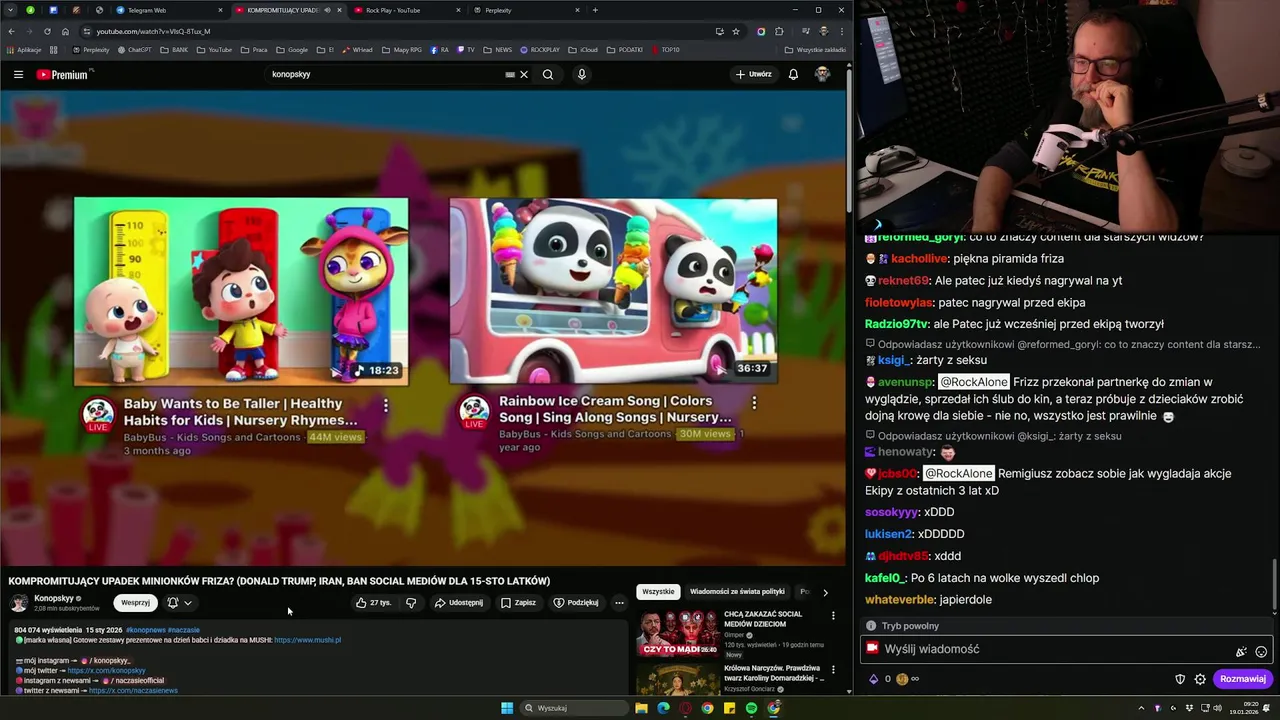The width and height of the screenshot is (1280, 720).
Task: Open the Windows Start menu
Action: tap(507, 708)
